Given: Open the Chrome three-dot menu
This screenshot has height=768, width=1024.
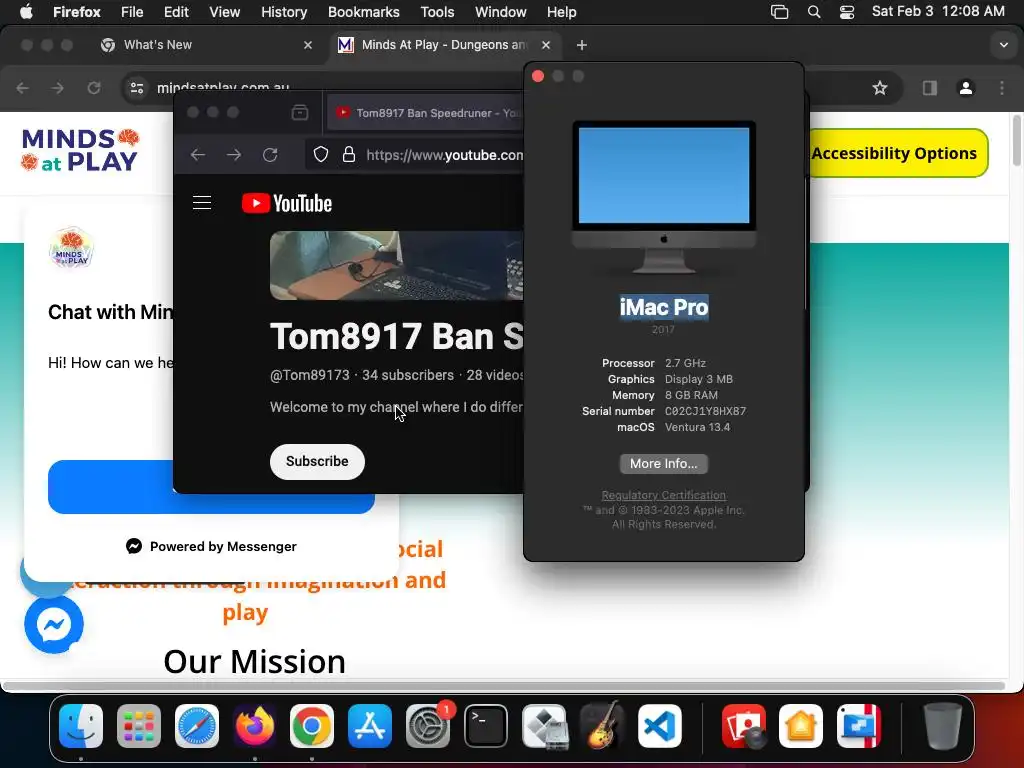Looking at the screenshot, I should click(1002, 88).
